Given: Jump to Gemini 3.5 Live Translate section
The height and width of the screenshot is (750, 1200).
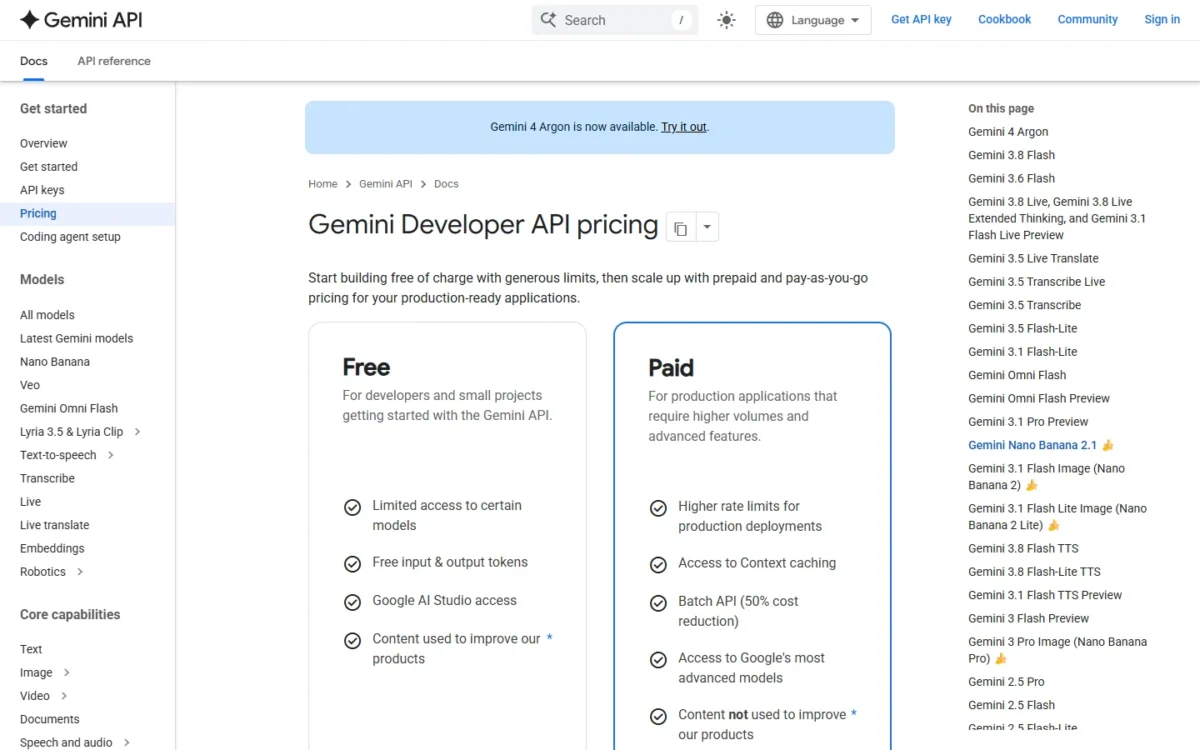Looking at the screenshot, I should click(1033, 258).
